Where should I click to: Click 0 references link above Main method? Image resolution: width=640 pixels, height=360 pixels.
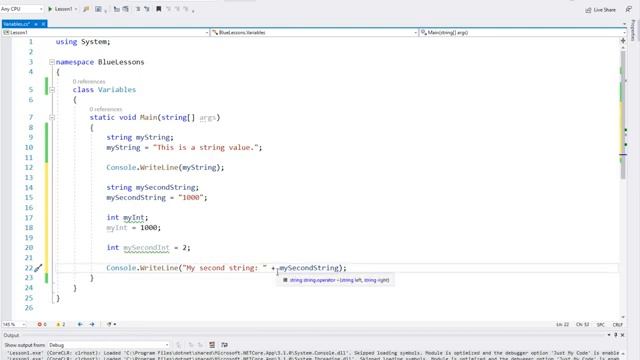106,109
